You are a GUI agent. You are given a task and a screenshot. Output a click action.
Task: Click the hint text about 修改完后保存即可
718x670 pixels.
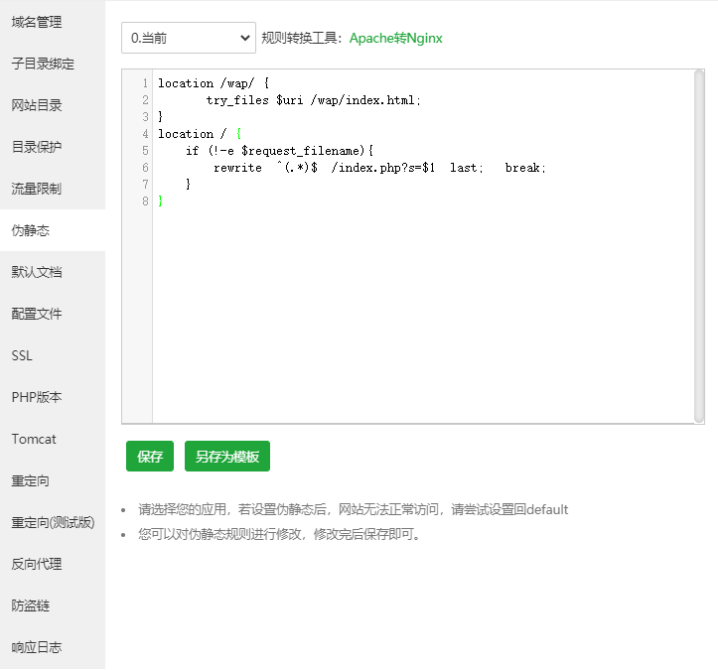click(x=279, y=534)
